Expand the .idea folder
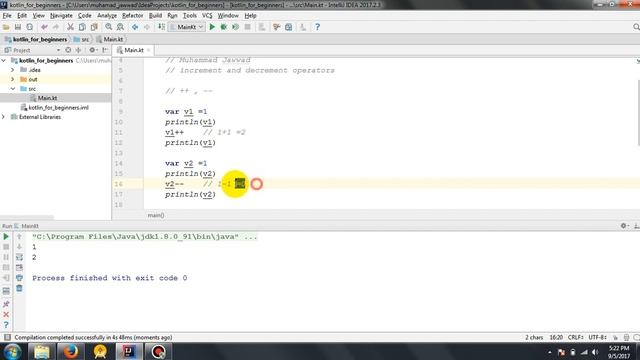The image size is (640, 360). point(13,70)
